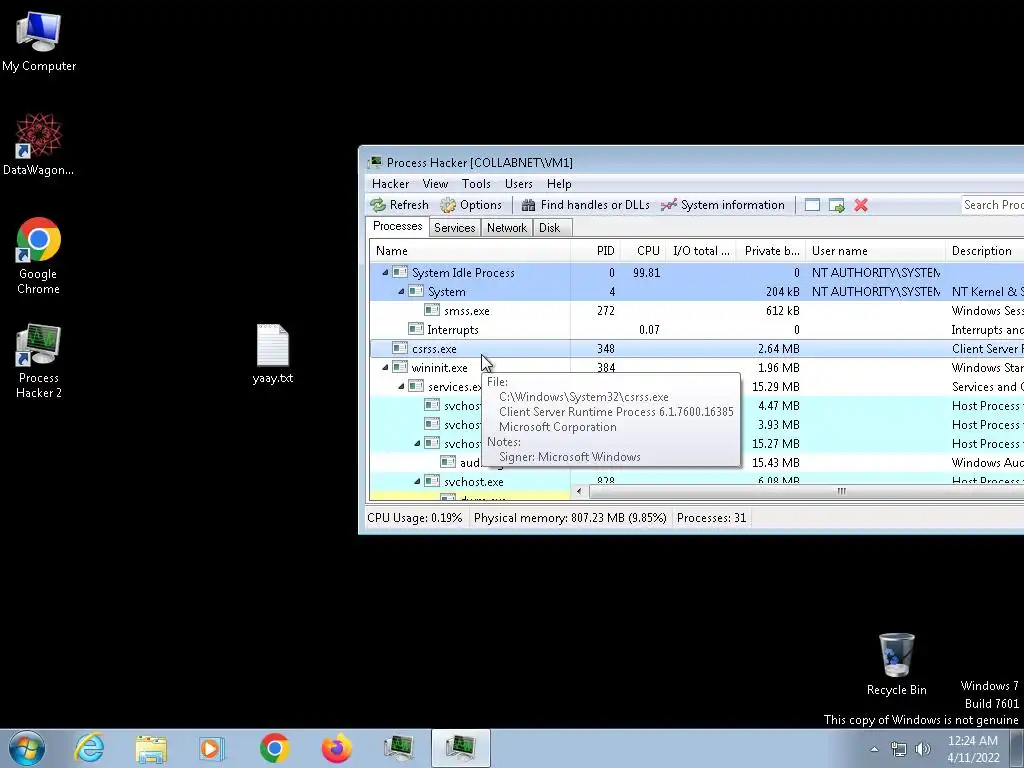This screenshot has height=768, width=1024.
Task: Open Process Hacker 2 desktop shortcut
Action: pos(39,360)
